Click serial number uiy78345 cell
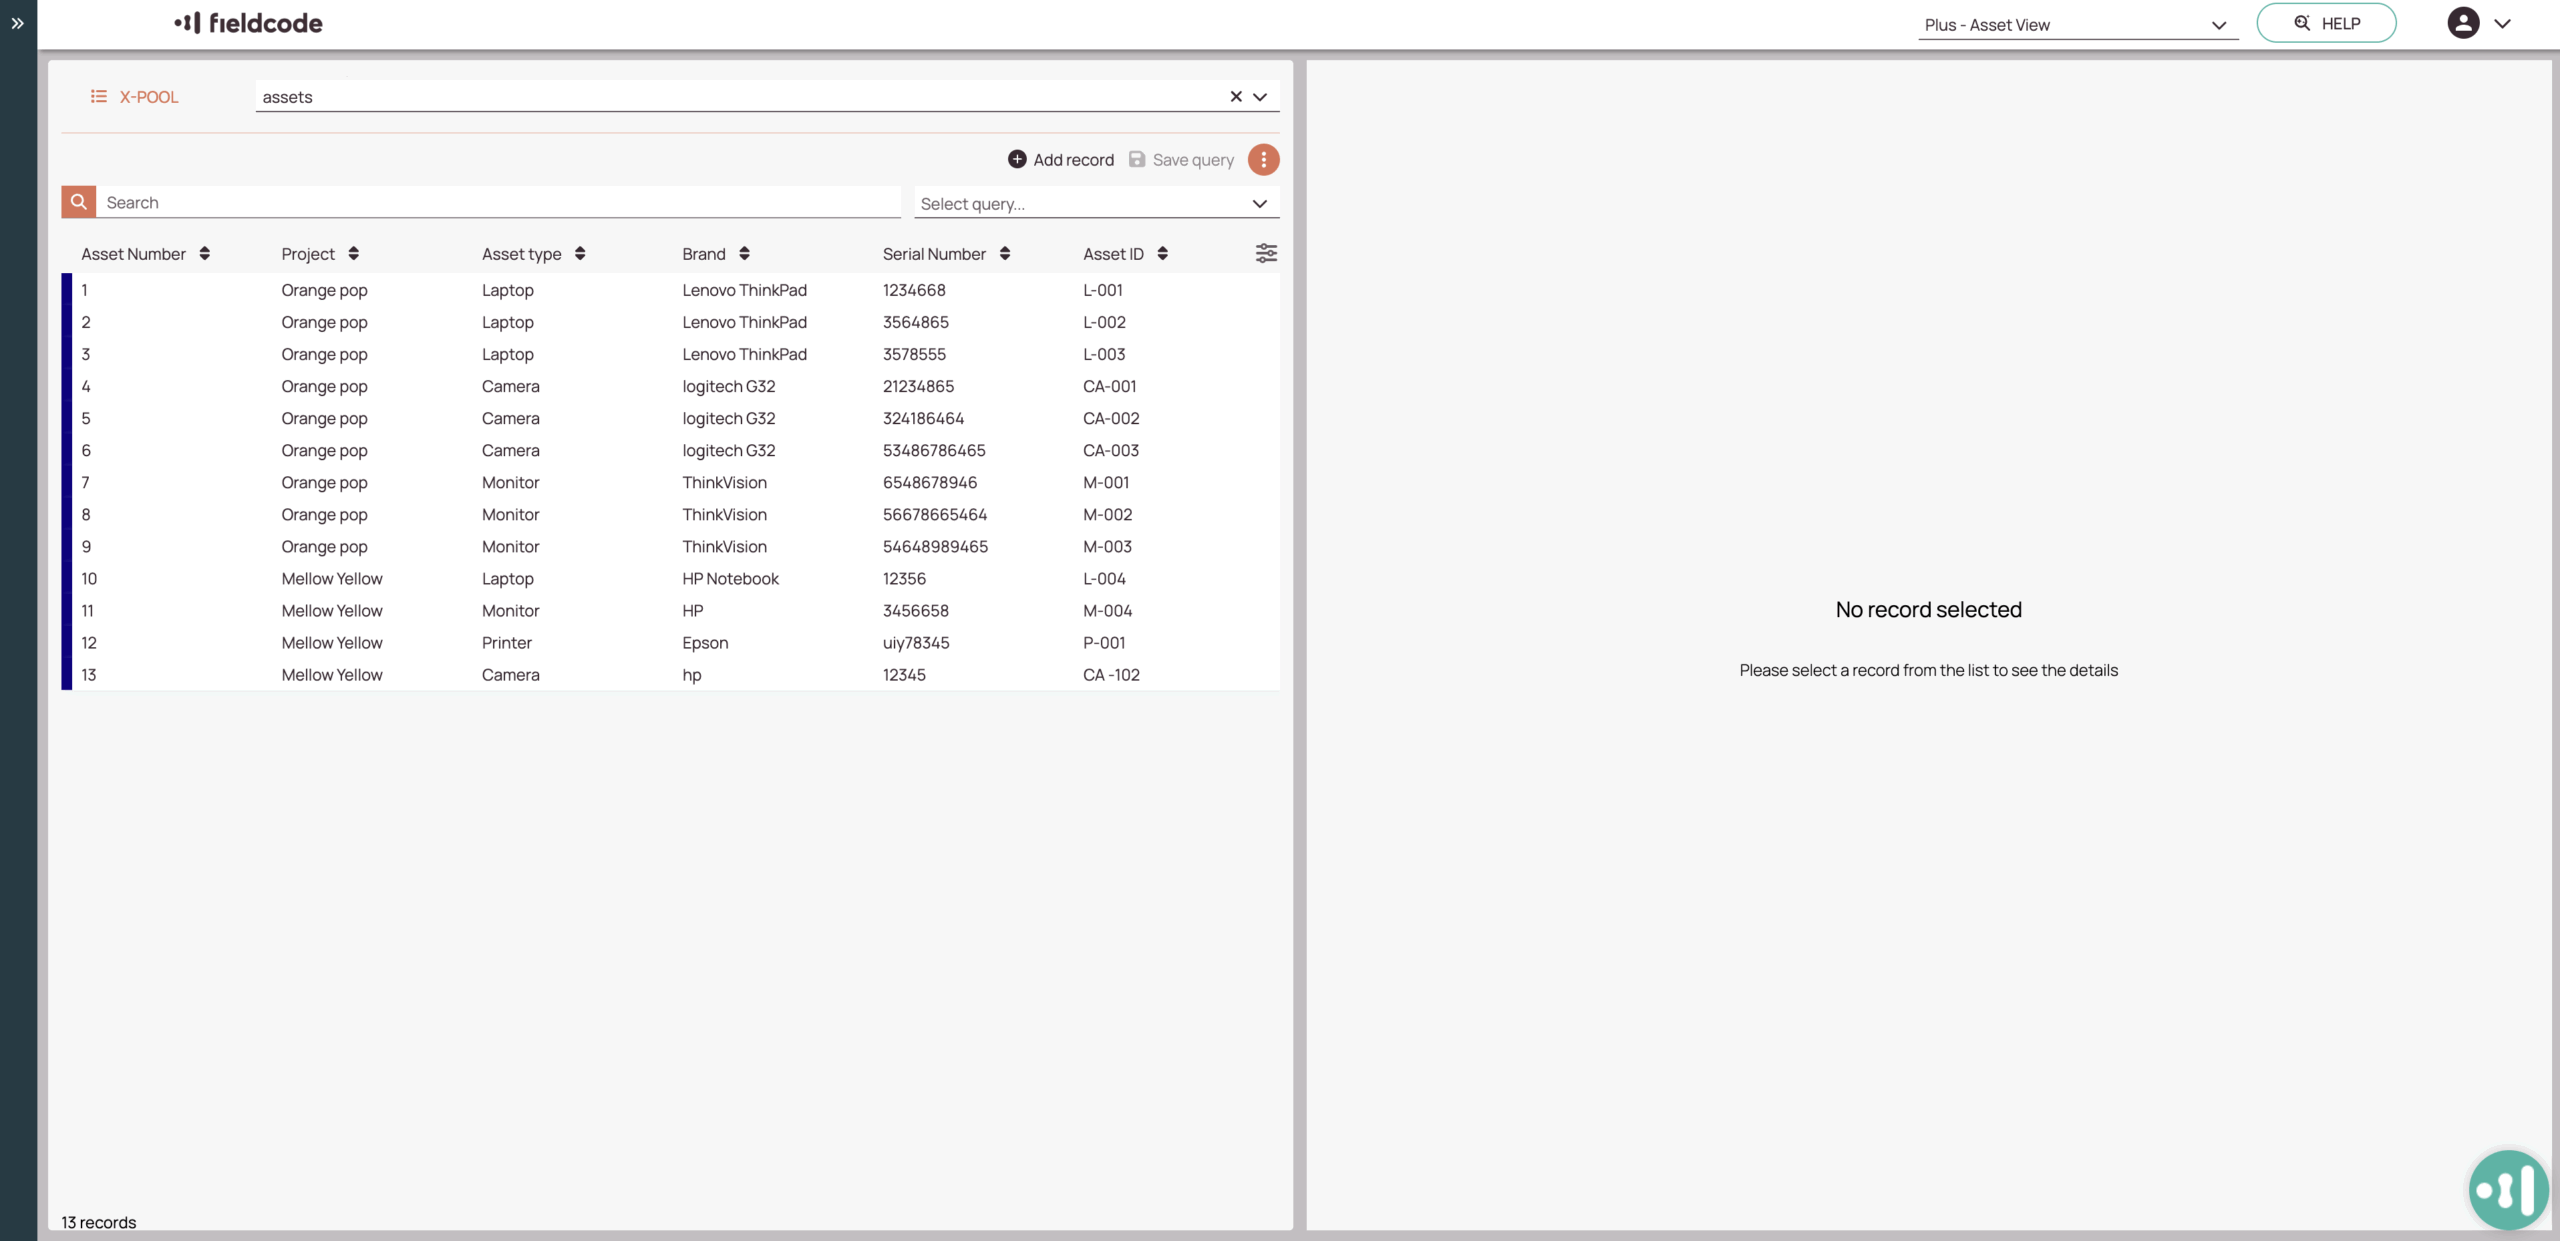The height and width of the screenshot is (1241, 2560). pyautogui.click(x=916, y=642)
